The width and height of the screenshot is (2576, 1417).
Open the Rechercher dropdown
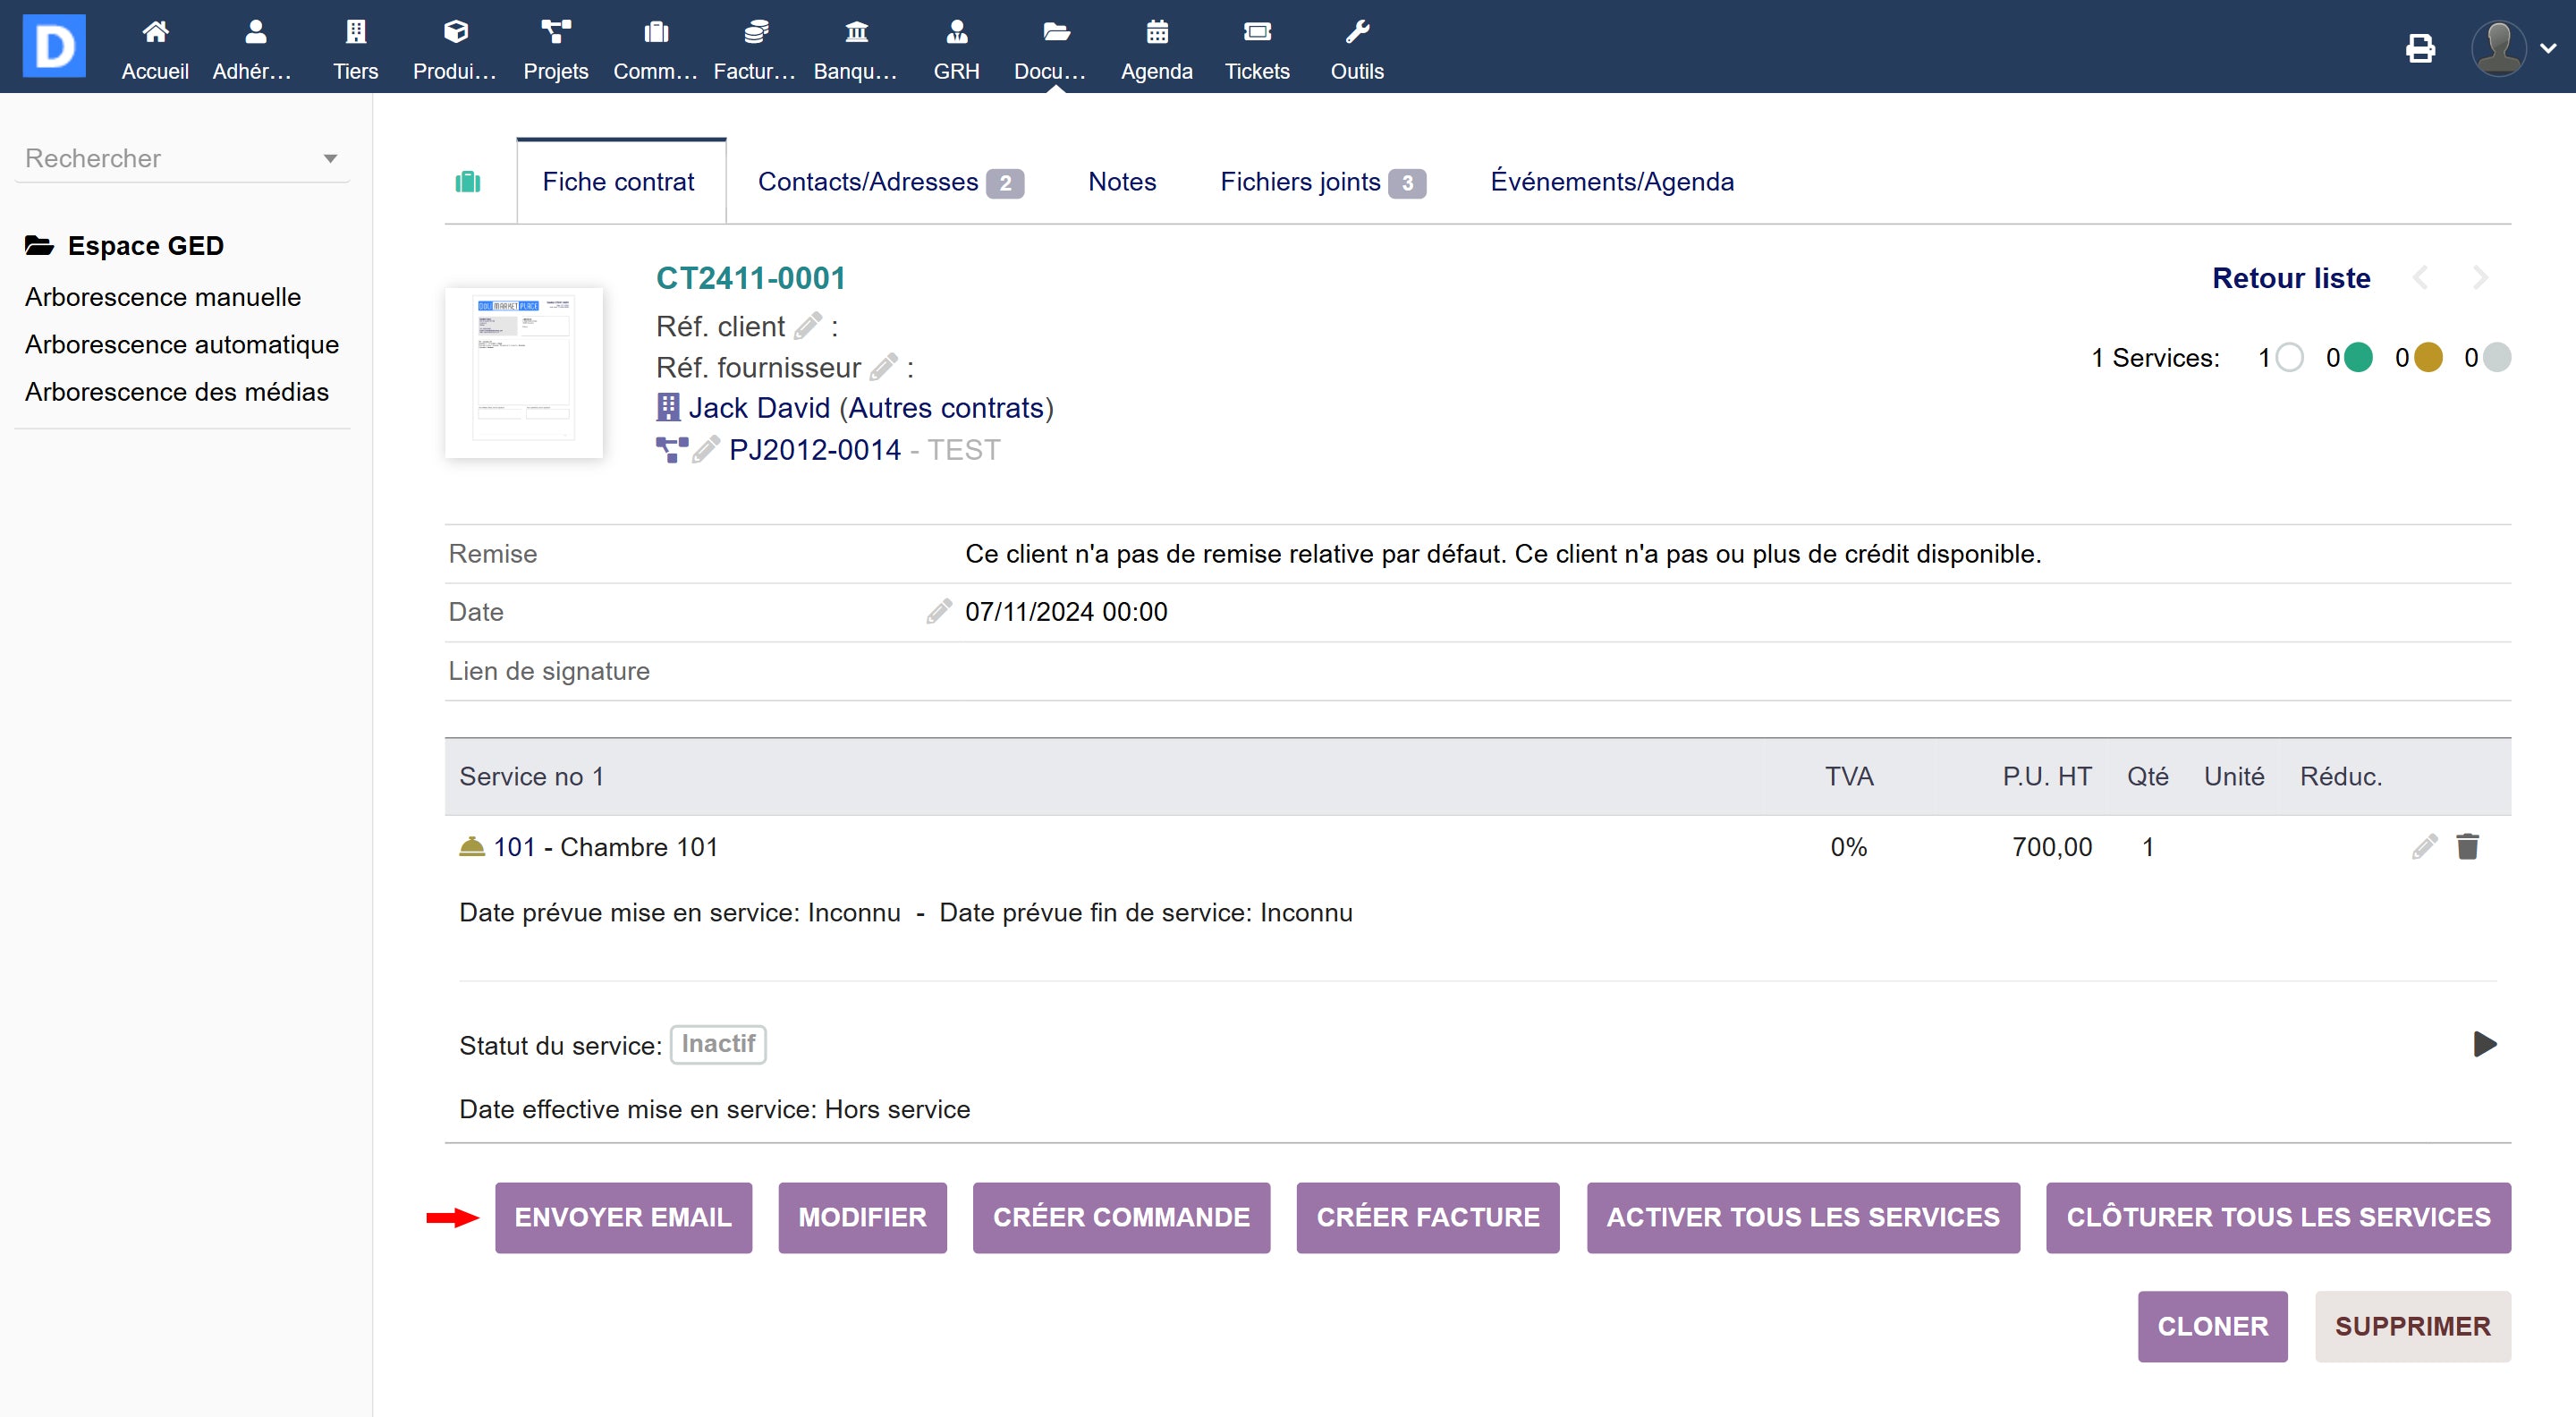pos(182,158)
